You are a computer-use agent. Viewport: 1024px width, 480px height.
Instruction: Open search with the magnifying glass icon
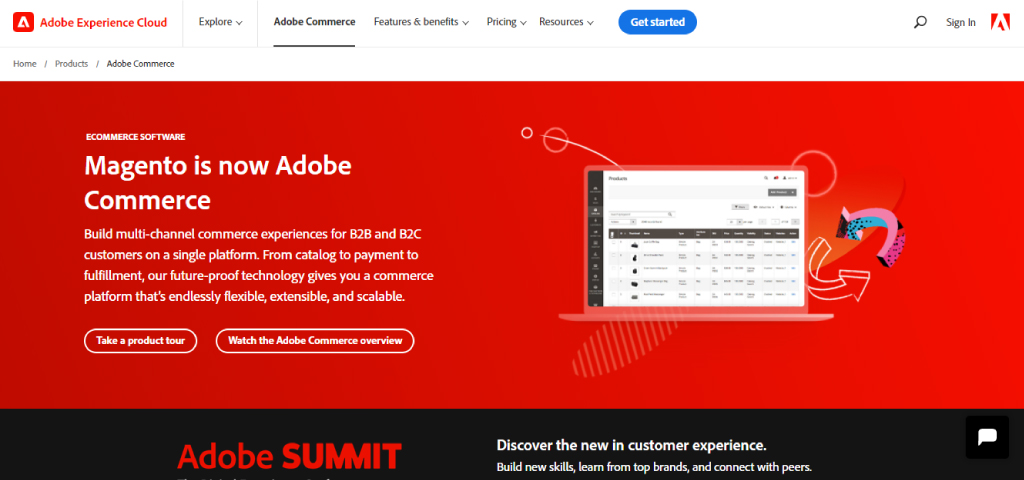[920, 22]
